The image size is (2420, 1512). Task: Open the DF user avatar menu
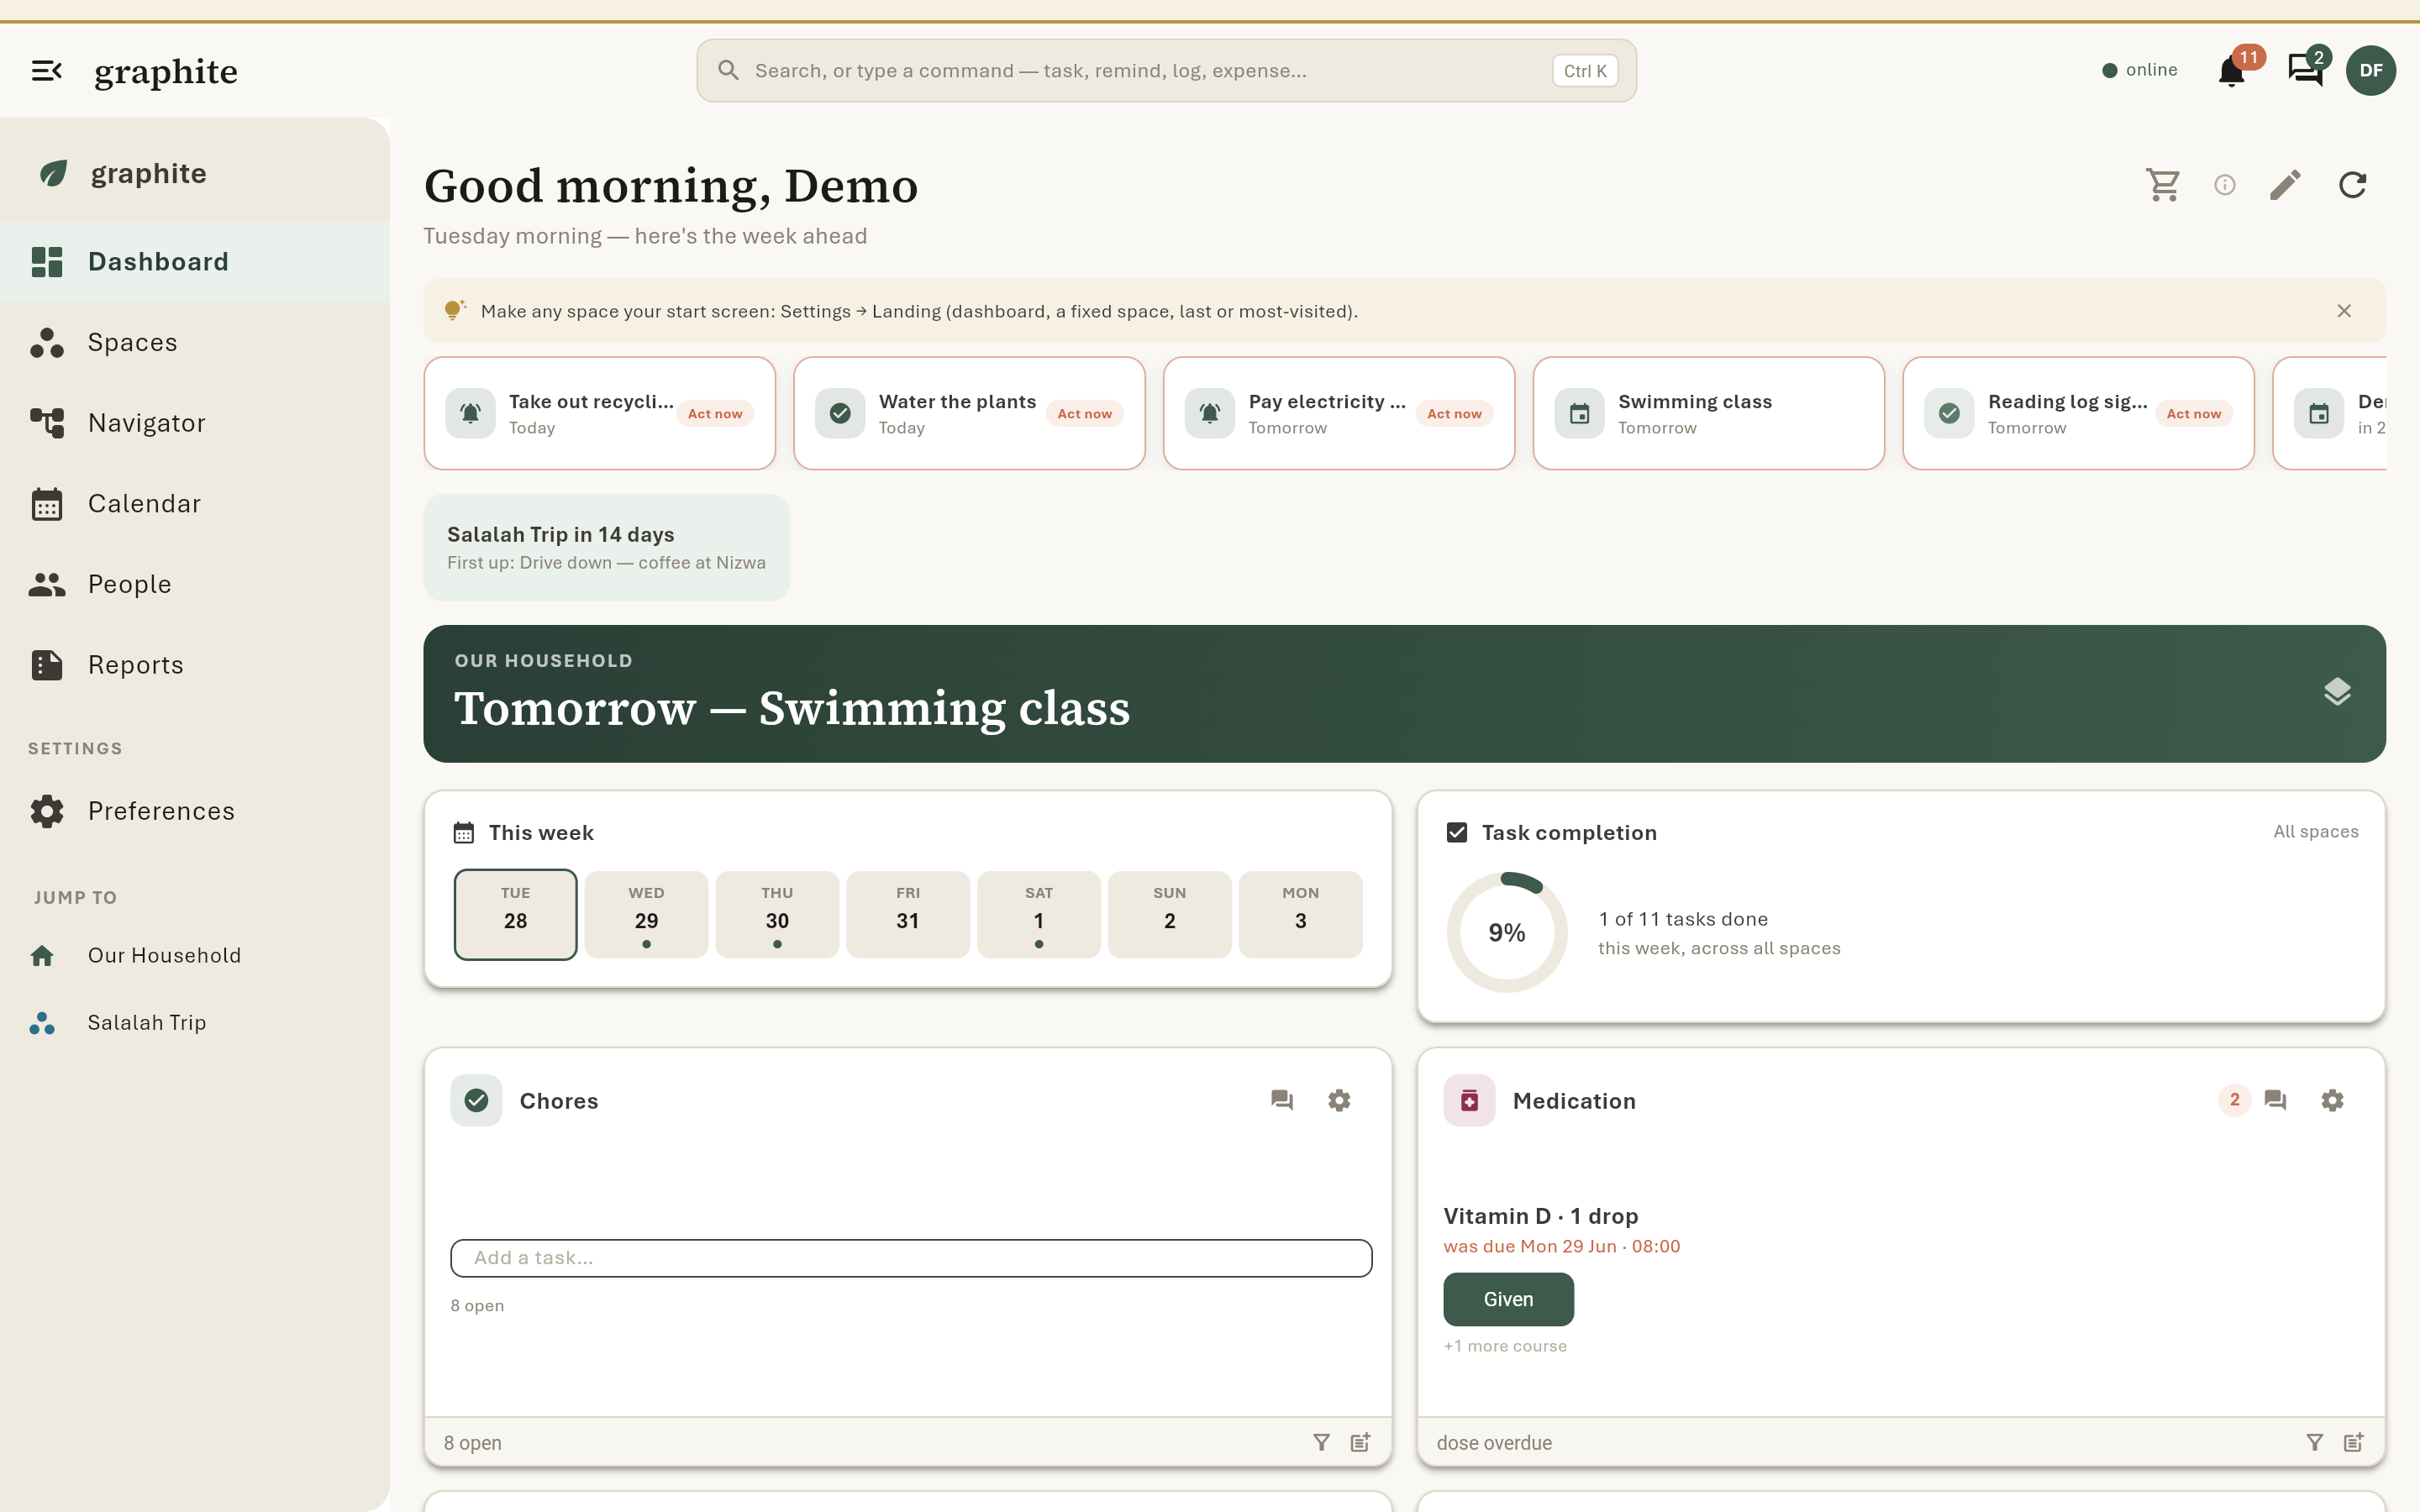[2370, 70]
